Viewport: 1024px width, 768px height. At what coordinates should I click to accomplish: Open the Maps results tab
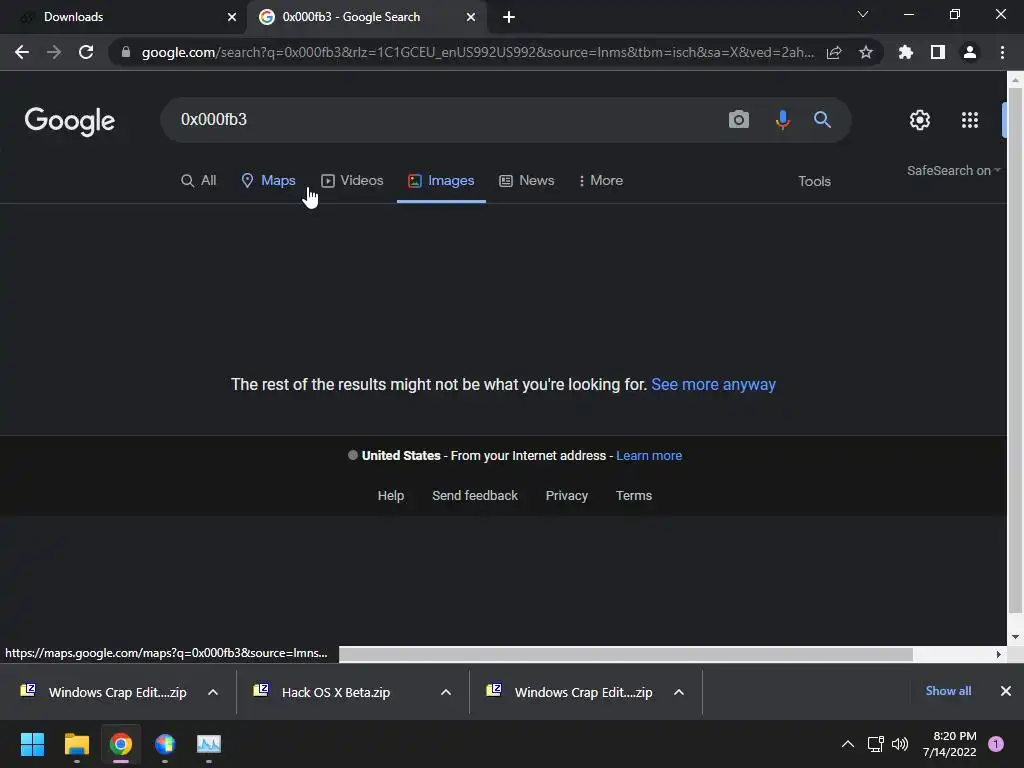[268, 181]
